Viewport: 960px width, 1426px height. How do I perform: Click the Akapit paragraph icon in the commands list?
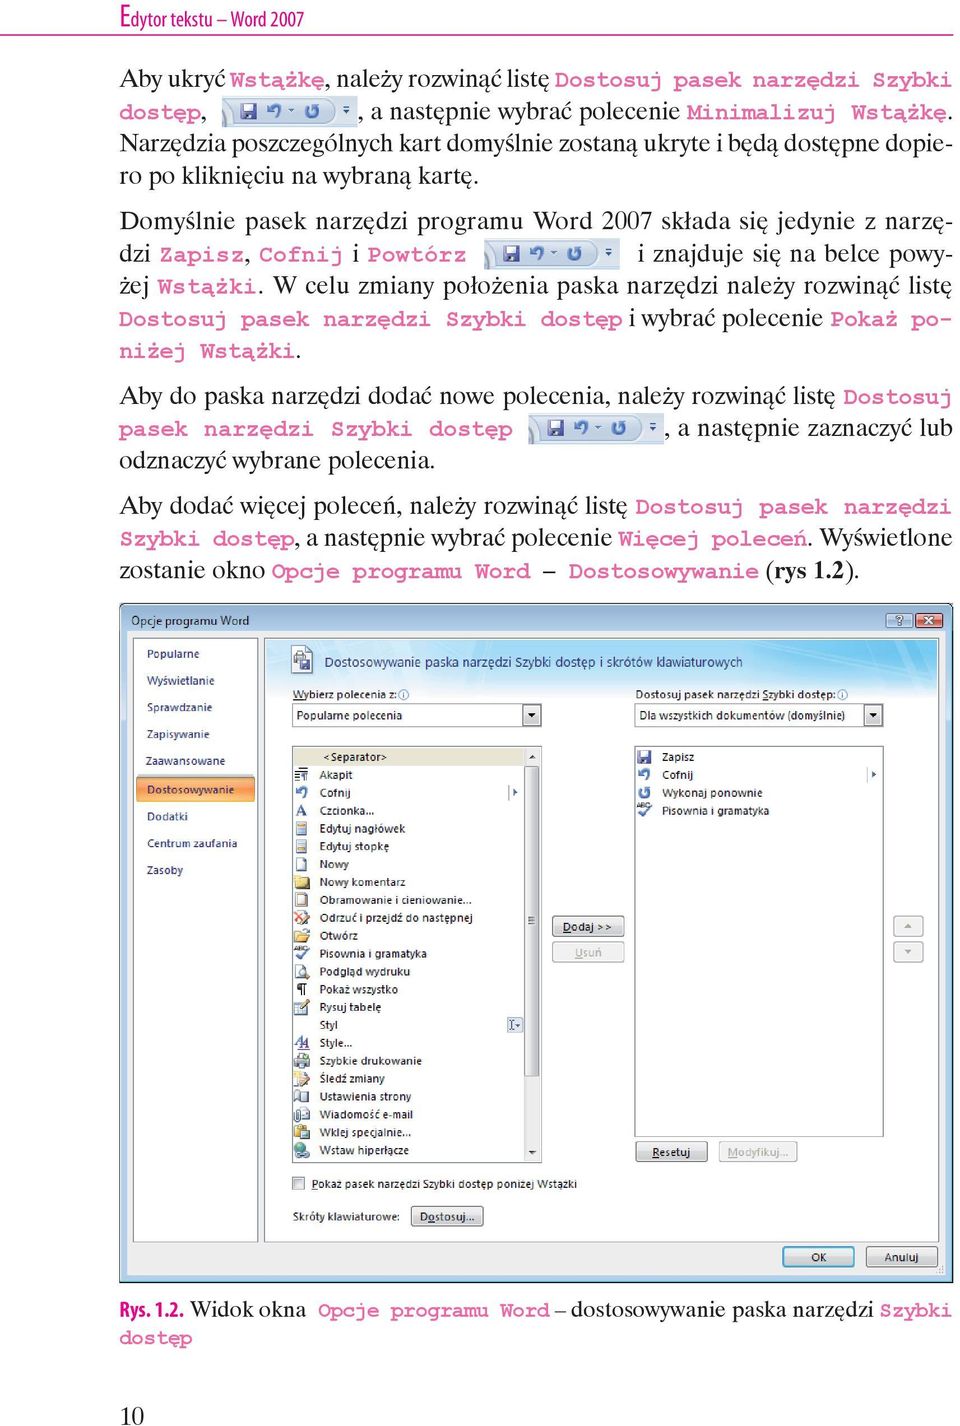301,775
